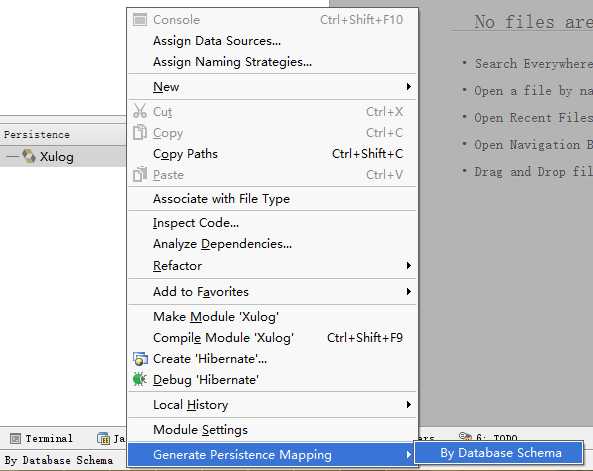Open the TODO tool window tab

tap(488, 438)
